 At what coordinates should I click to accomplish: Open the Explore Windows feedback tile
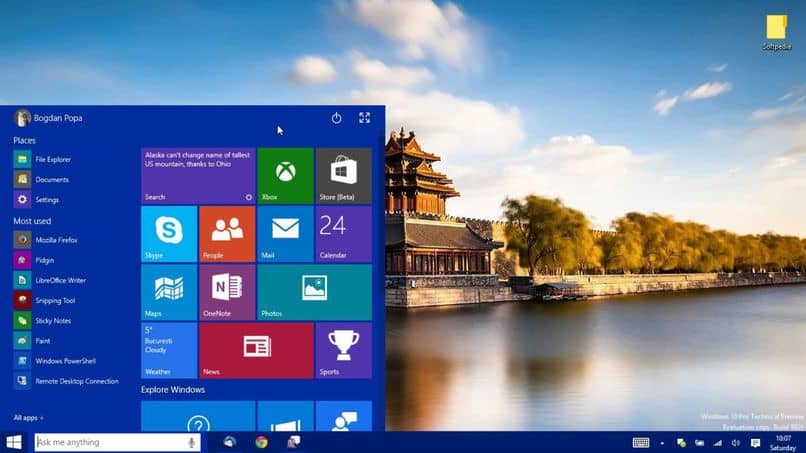(344, 416)
